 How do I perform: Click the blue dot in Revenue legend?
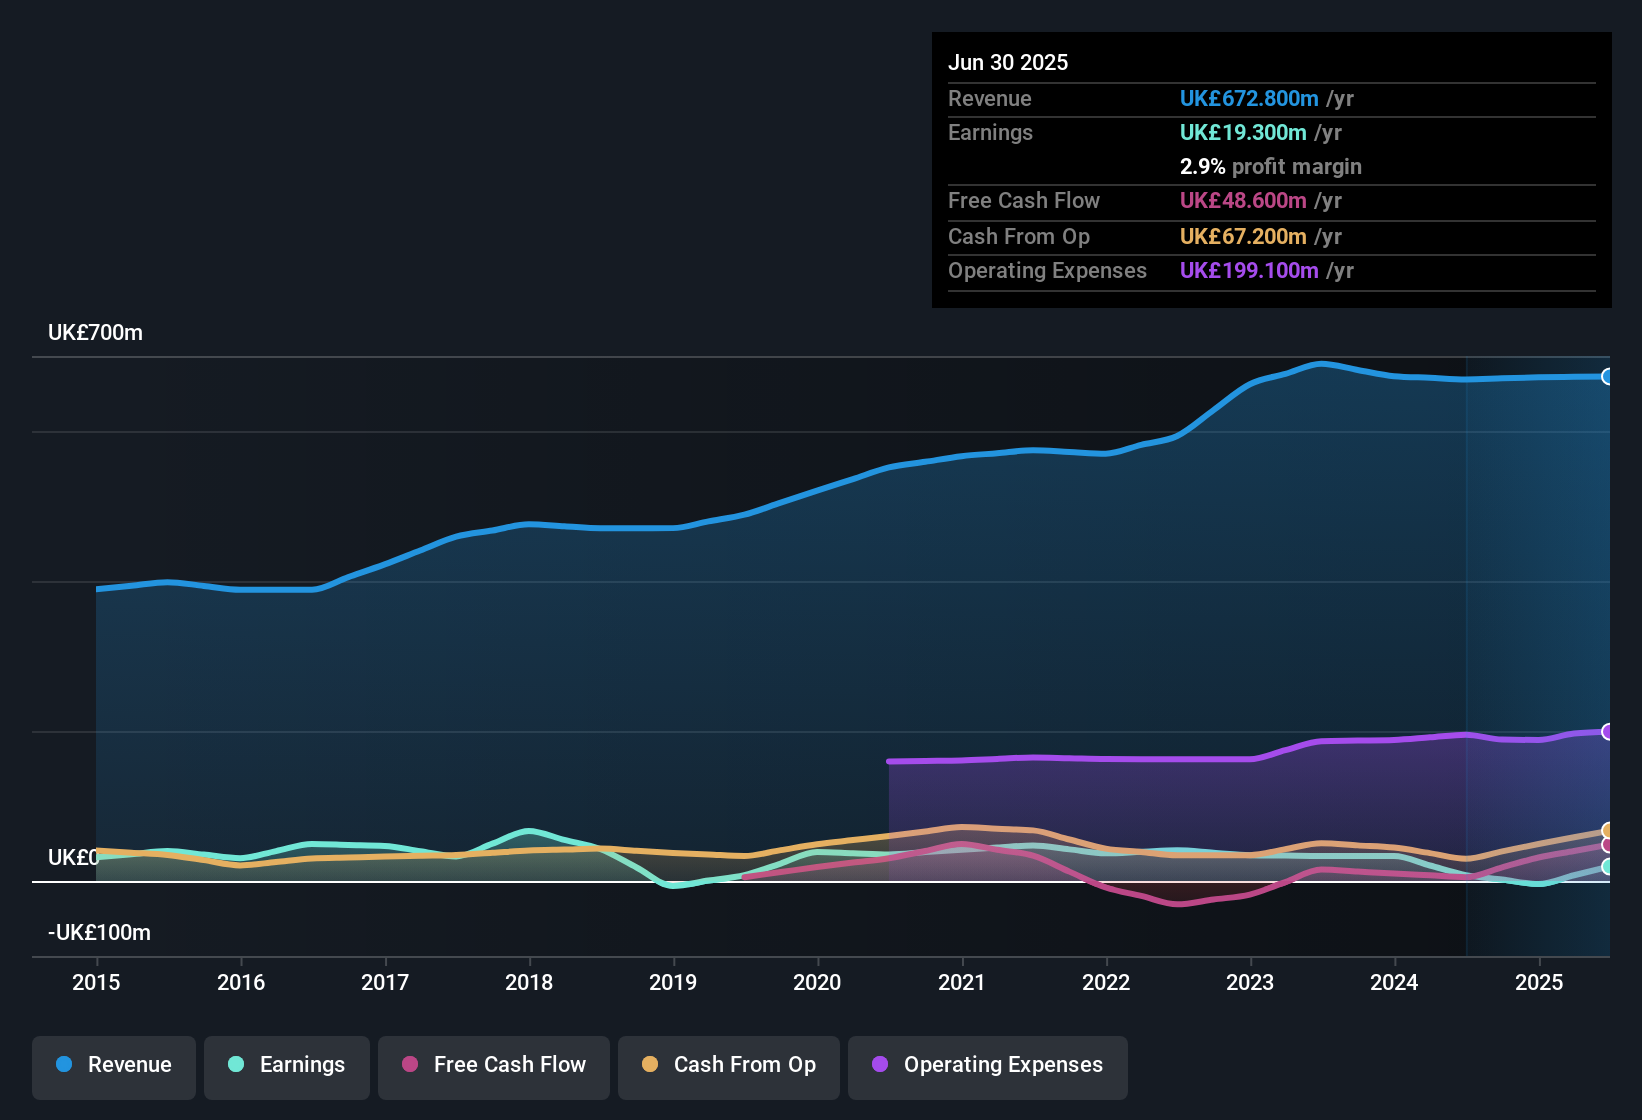64,1065
